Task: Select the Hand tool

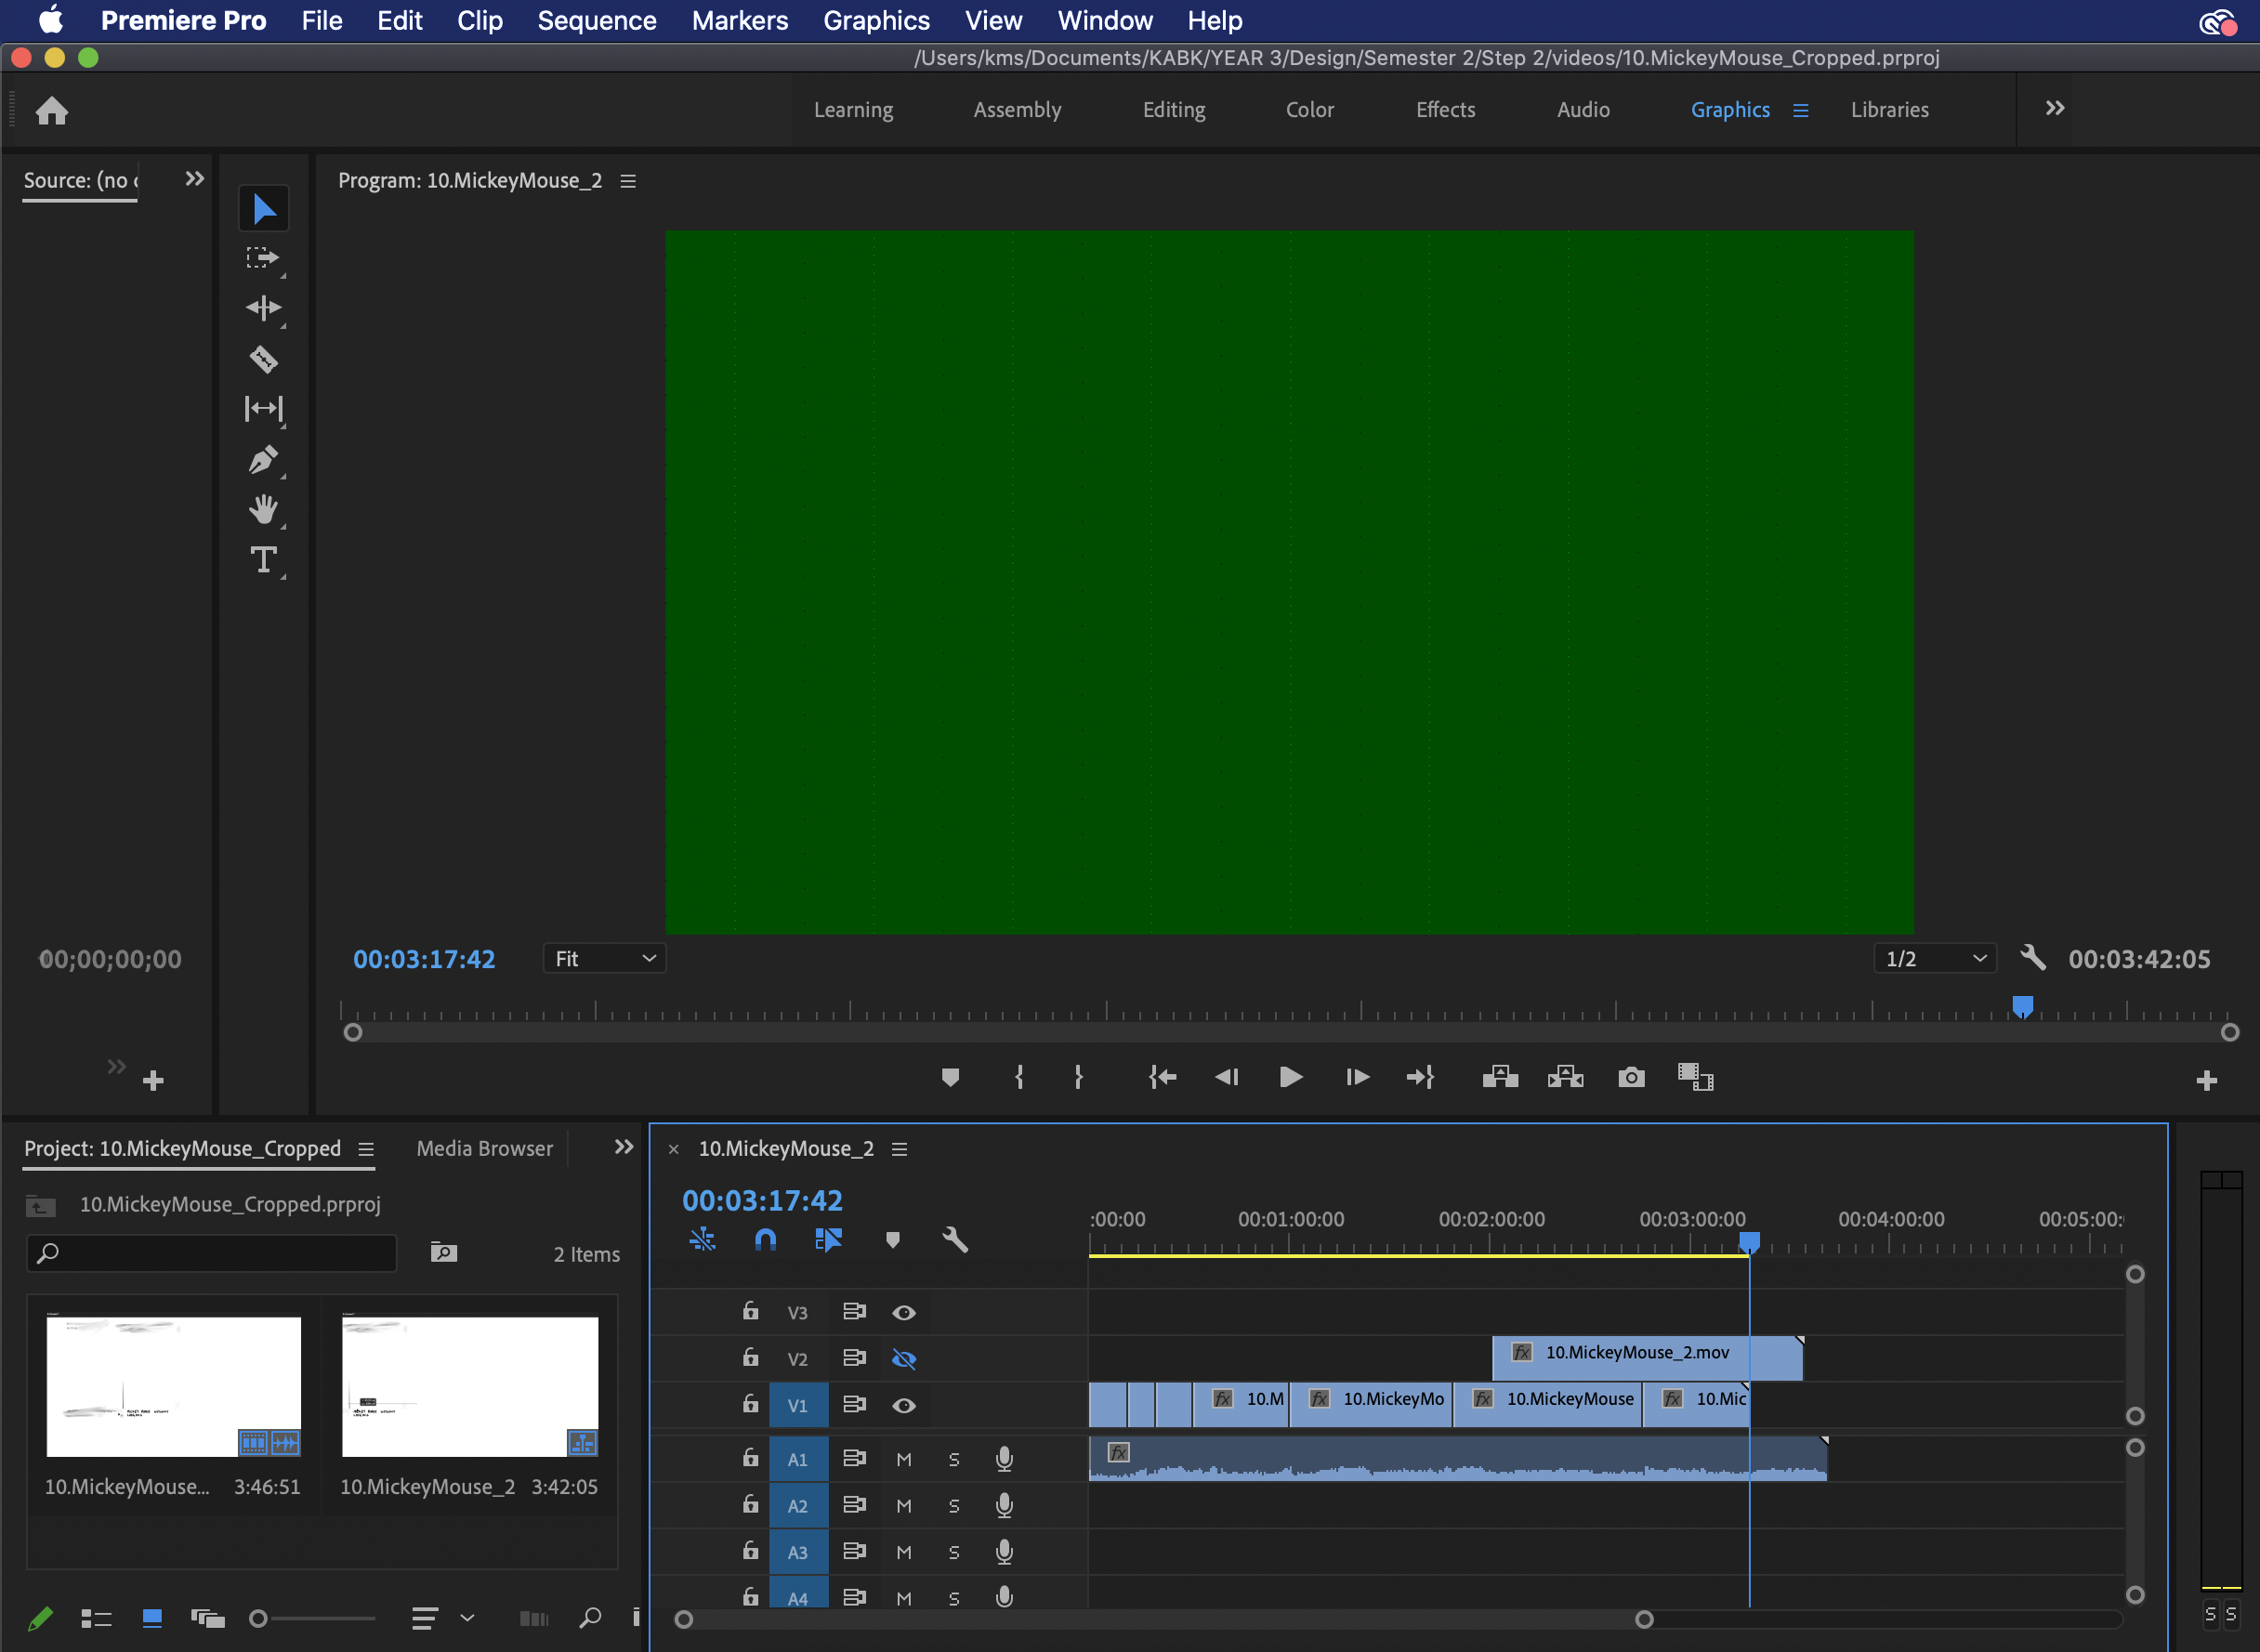Action: (264, 510)
